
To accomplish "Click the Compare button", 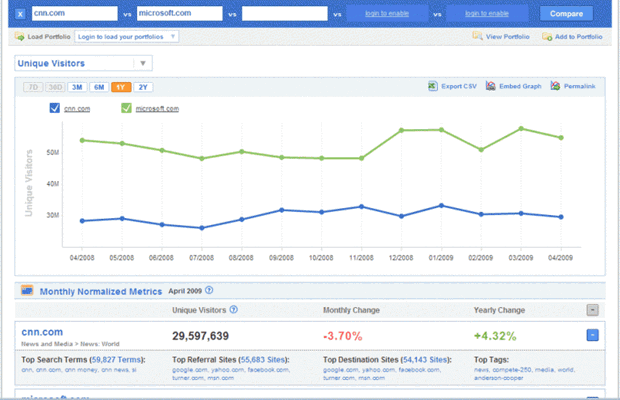I will click(x=566, y=13).
